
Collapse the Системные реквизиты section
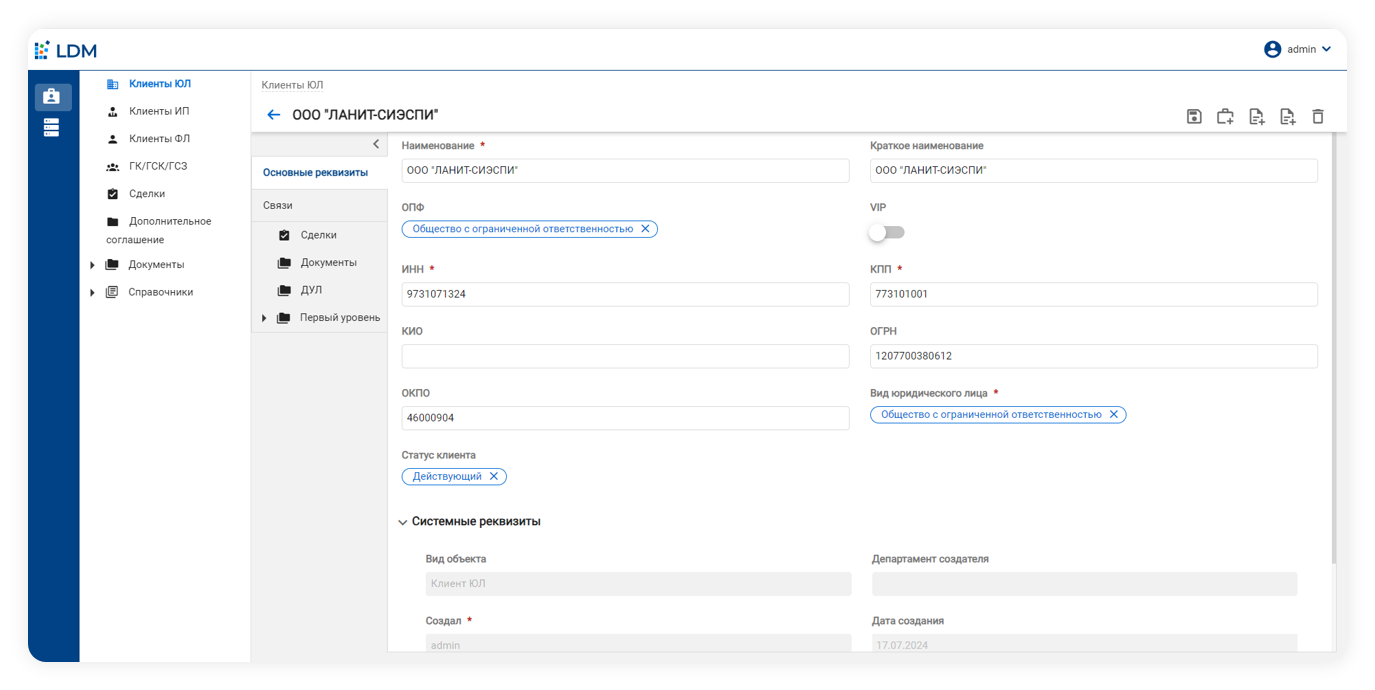[402, 521]
